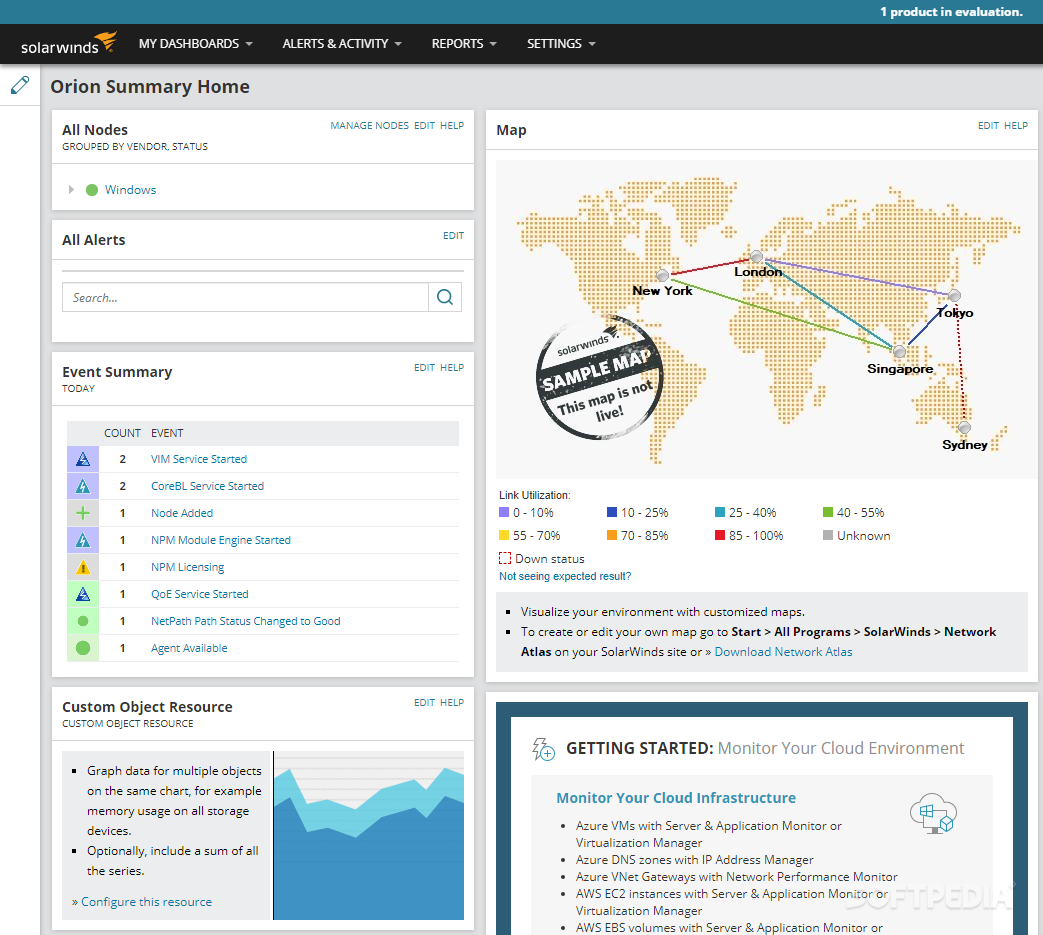Click the alerts search magnifier icon
This screenshot has width=1043, height=935.
click(x=445, y=297)
